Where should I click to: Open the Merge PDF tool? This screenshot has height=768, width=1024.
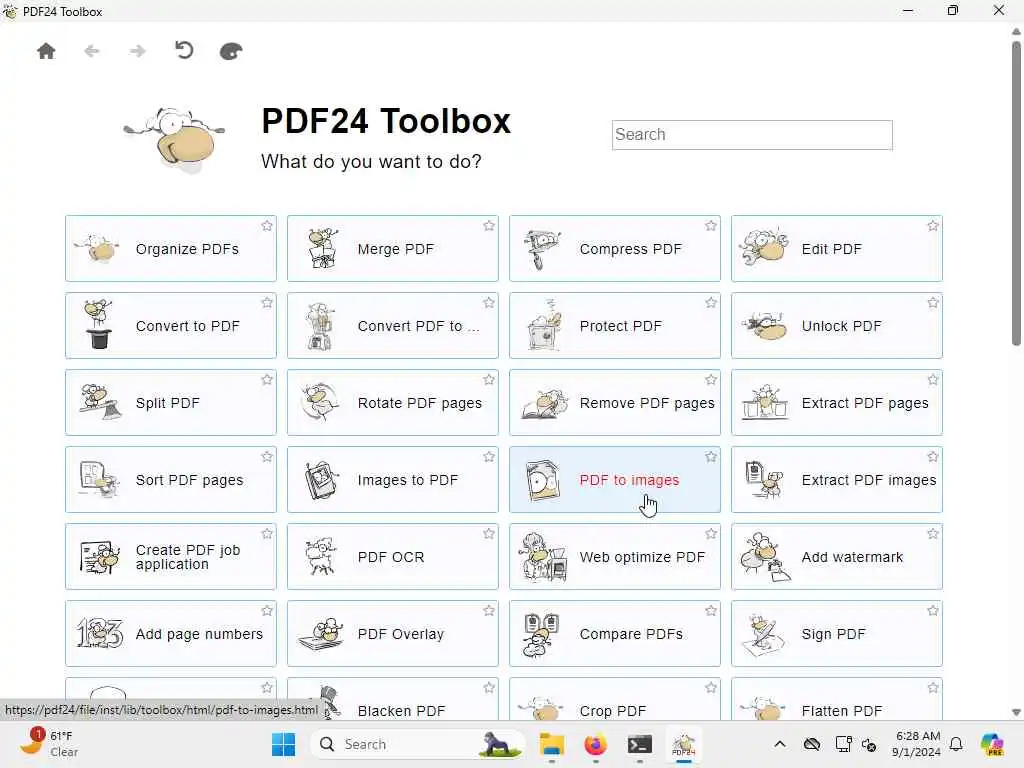392,249
